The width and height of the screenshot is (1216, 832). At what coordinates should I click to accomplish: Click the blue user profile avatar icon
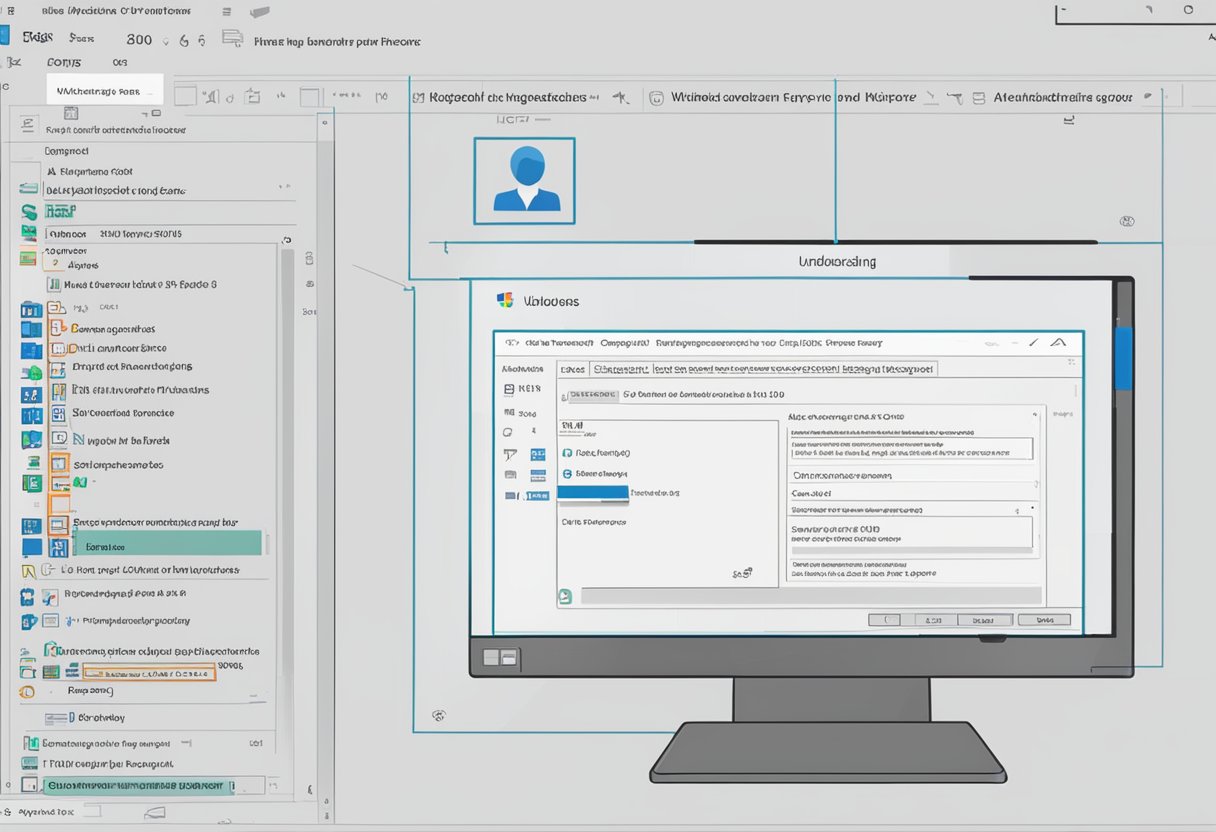[524, 180]
